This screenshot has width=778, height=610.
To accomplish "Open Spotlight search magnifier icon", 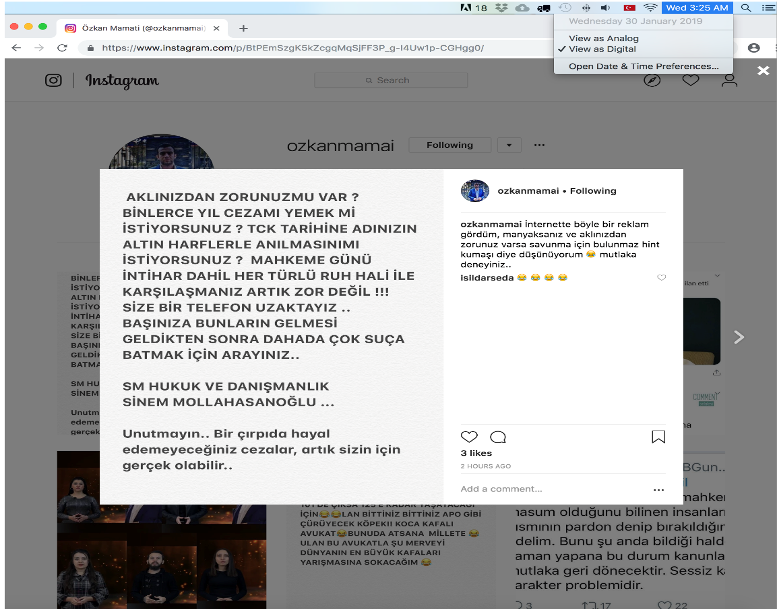I will pyautogui.click(x=745, y=7).
